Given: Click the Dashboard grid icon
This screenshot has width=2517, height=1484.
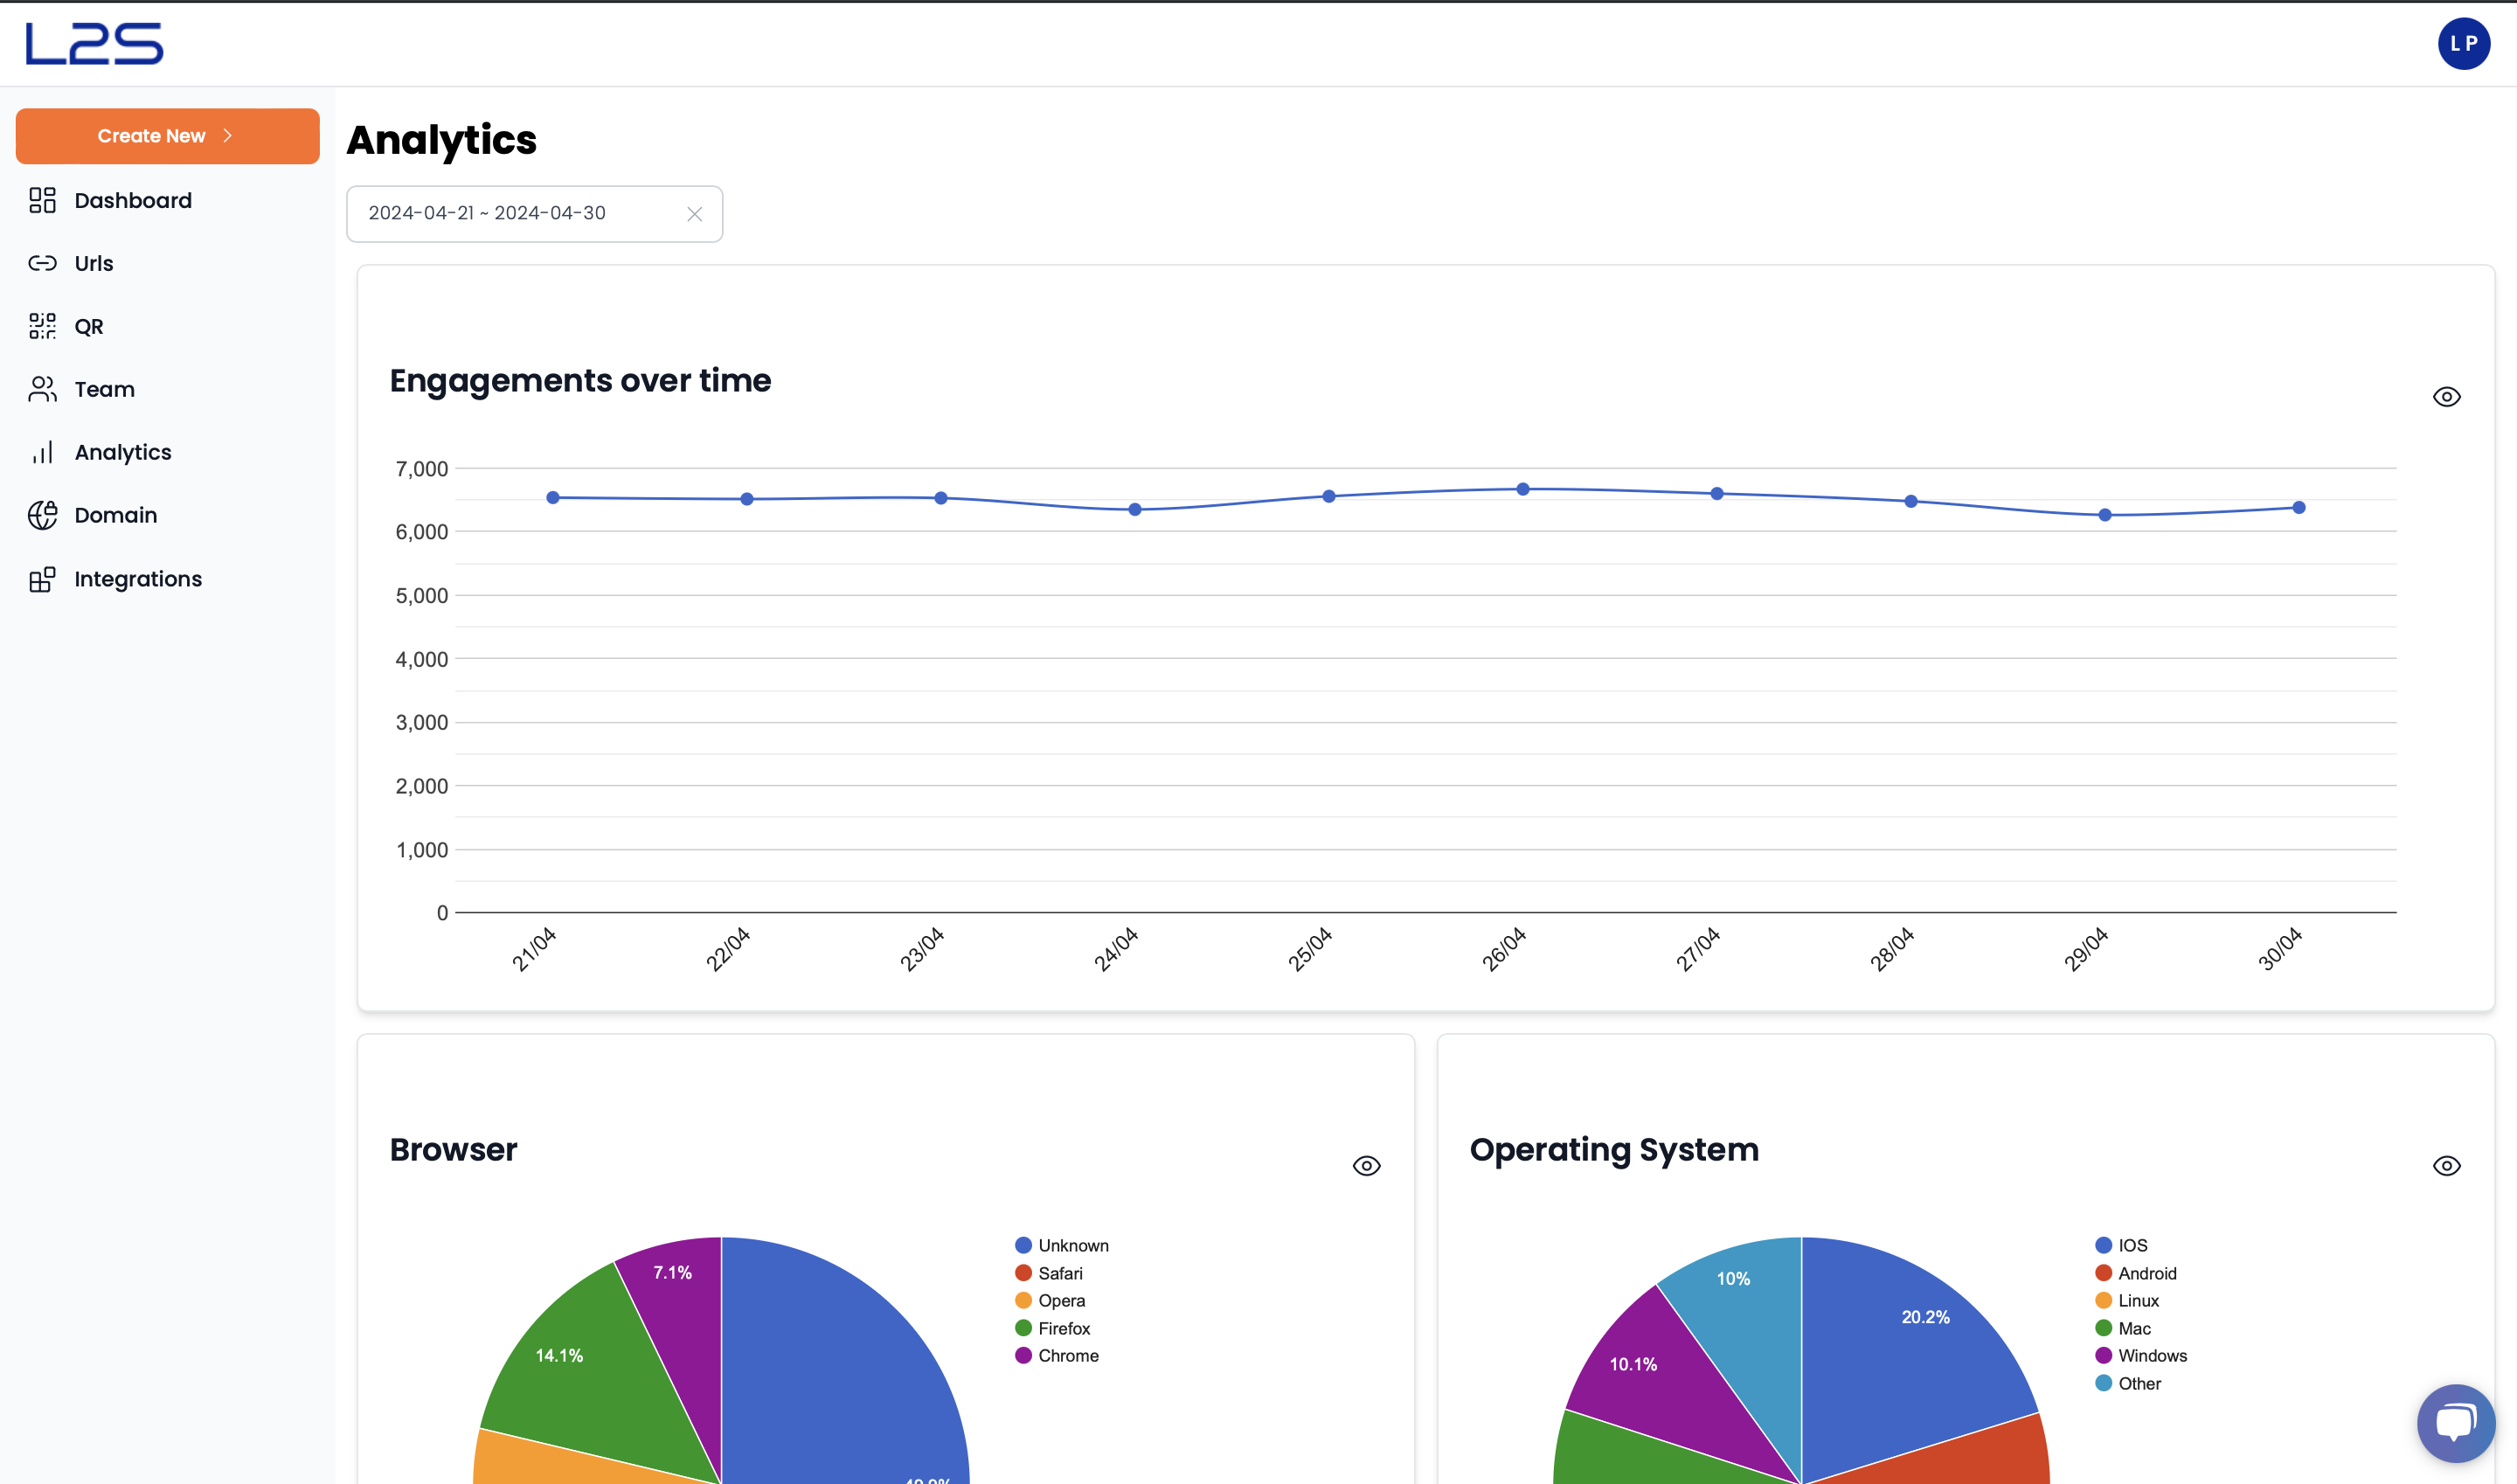Looking at the screenshot, I should 42,200.
